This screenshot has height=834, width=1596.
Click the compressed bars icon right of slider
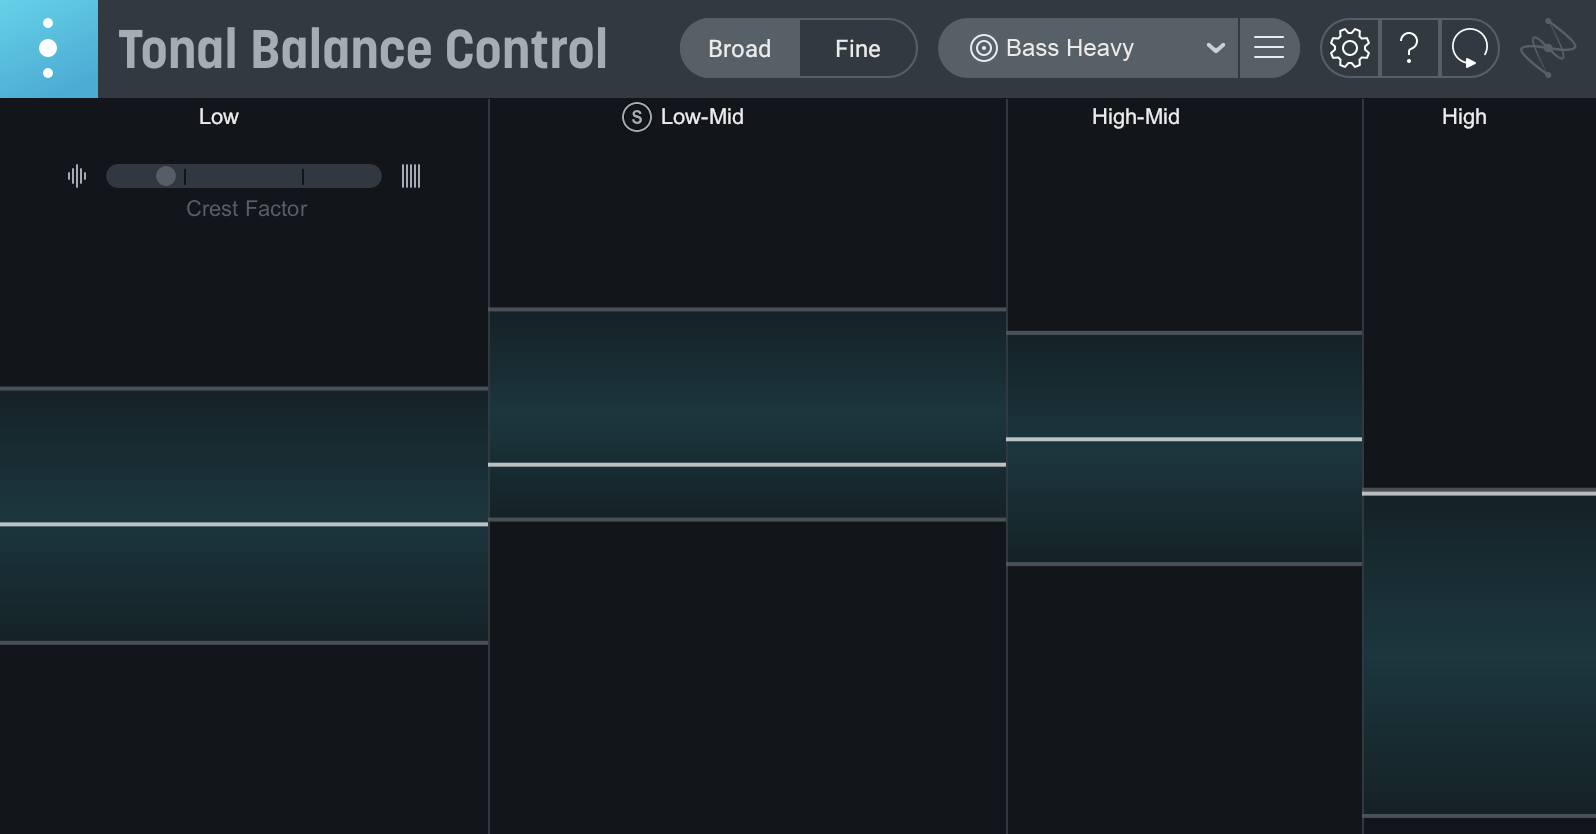pos(411,176)
